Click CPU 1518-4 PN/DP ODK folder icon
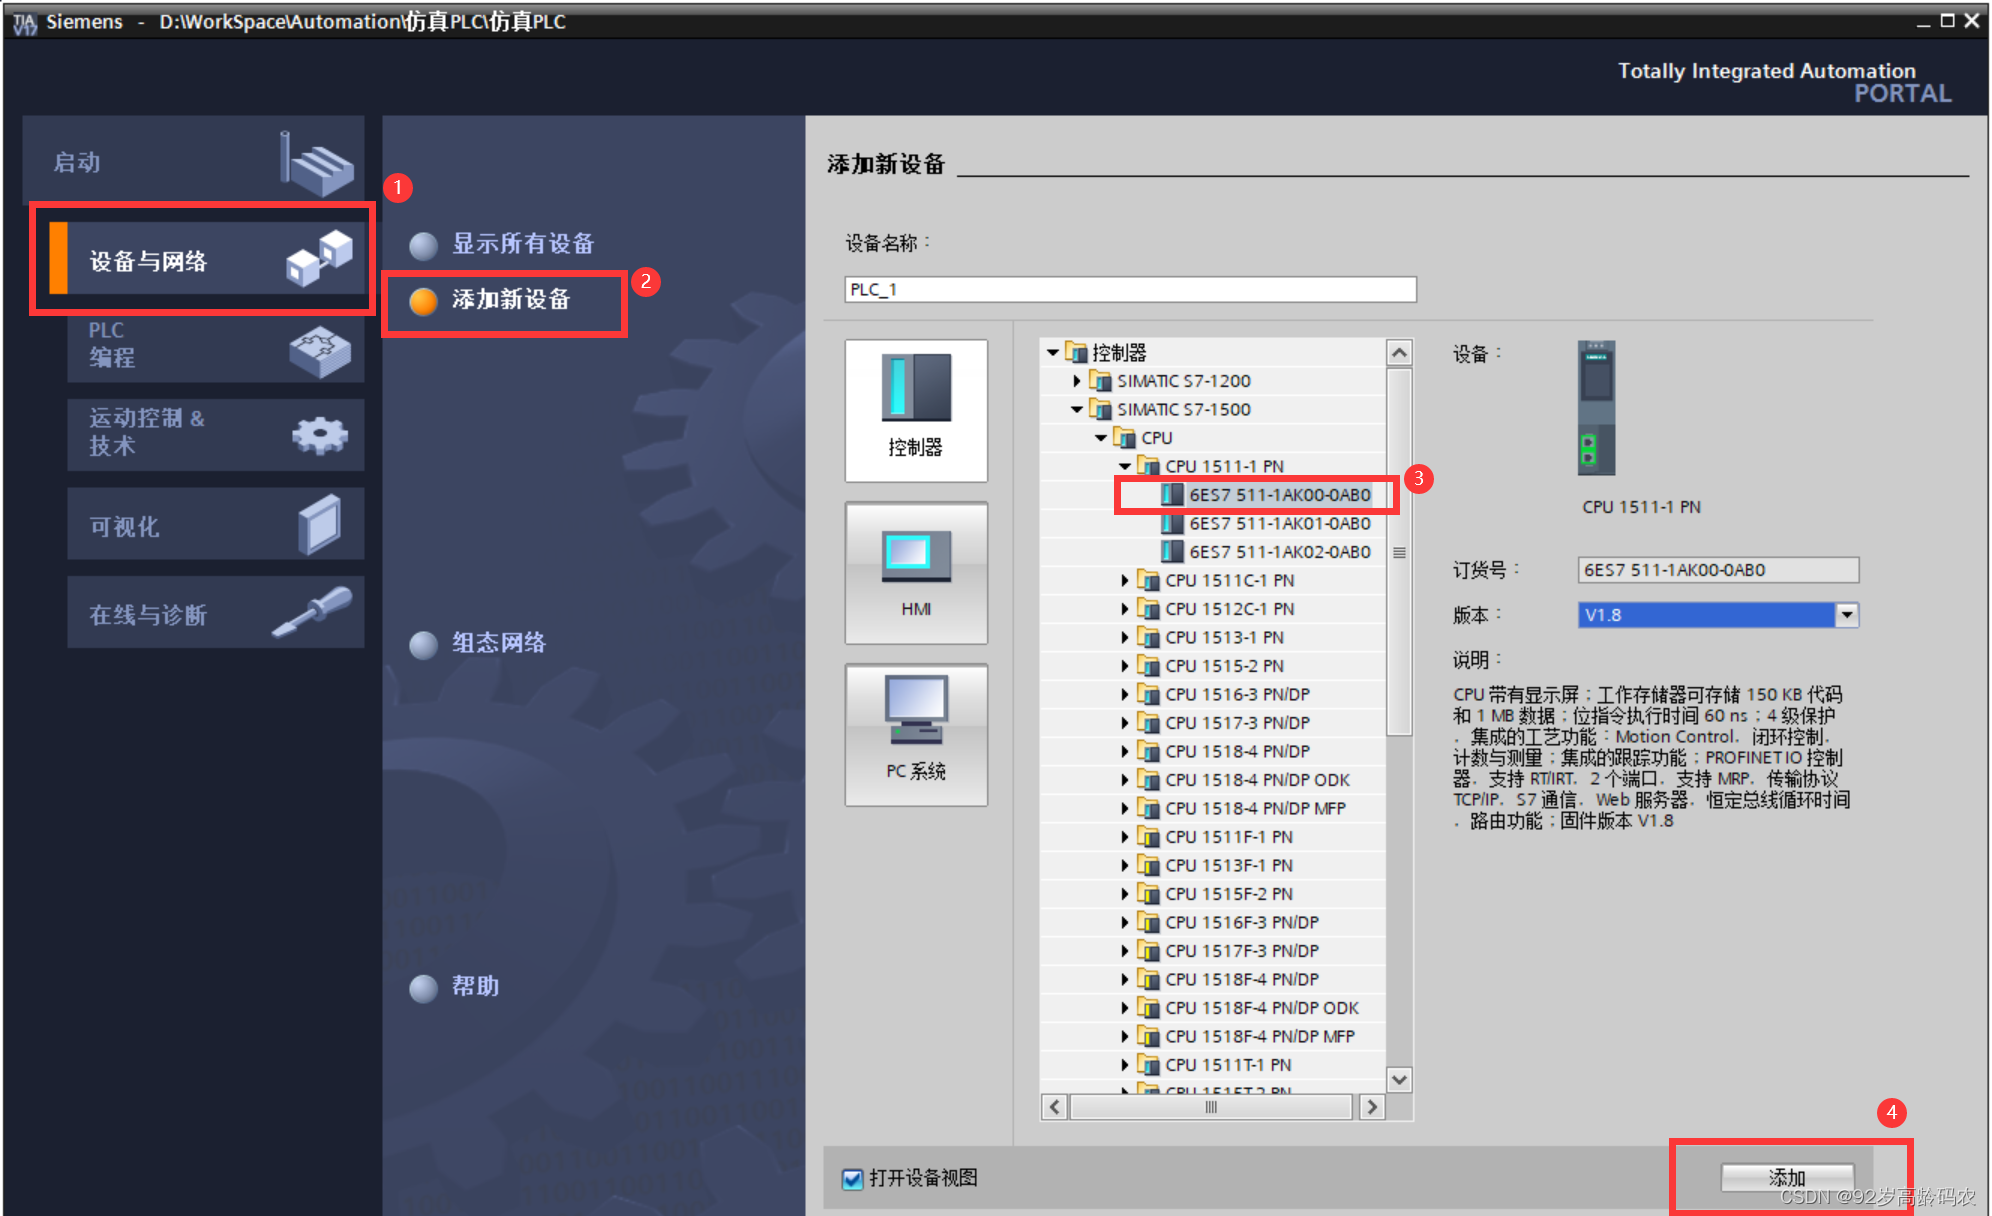This screenshot has width=1992, height=1216. click(1148, 780)
